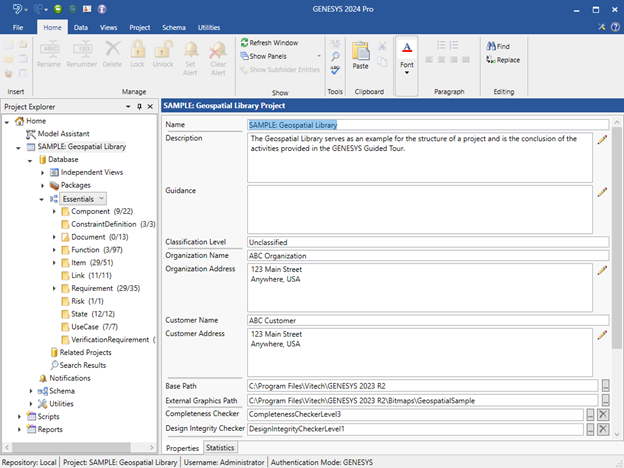Image resolution: width=624 pixels, height=468 pixels.
Task: Collapse the Database node
Action: click(x=30, y=160)
